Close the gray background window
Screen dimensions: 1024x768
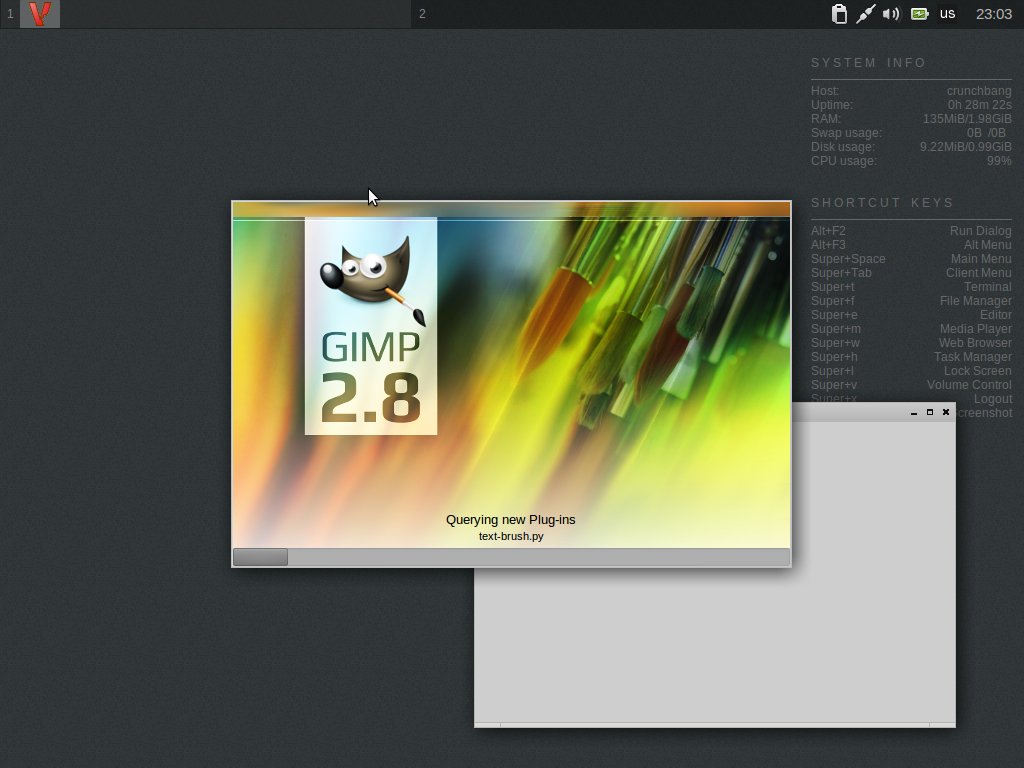pyautogui.click(x=946, y=412)
